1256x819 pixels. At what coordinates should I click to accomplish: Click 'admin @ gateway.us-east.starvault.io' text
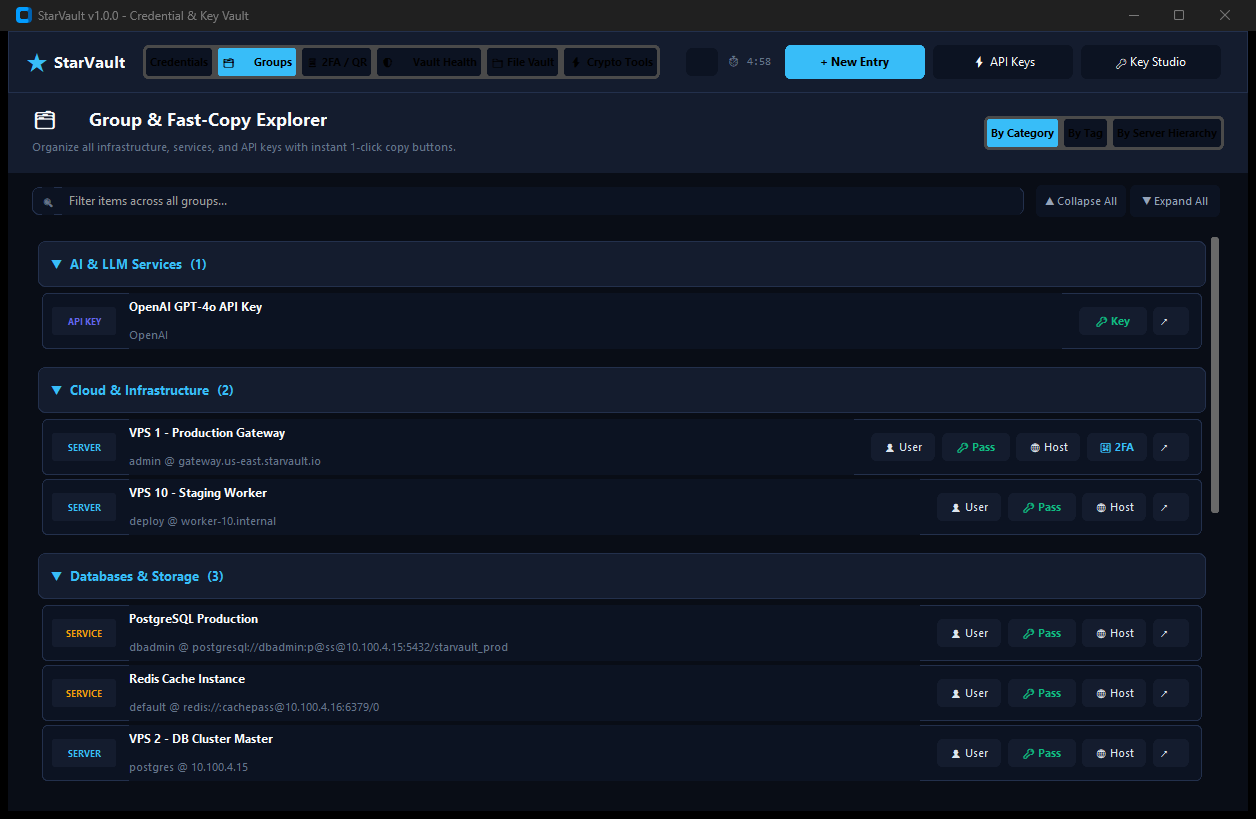coord(225,461)
